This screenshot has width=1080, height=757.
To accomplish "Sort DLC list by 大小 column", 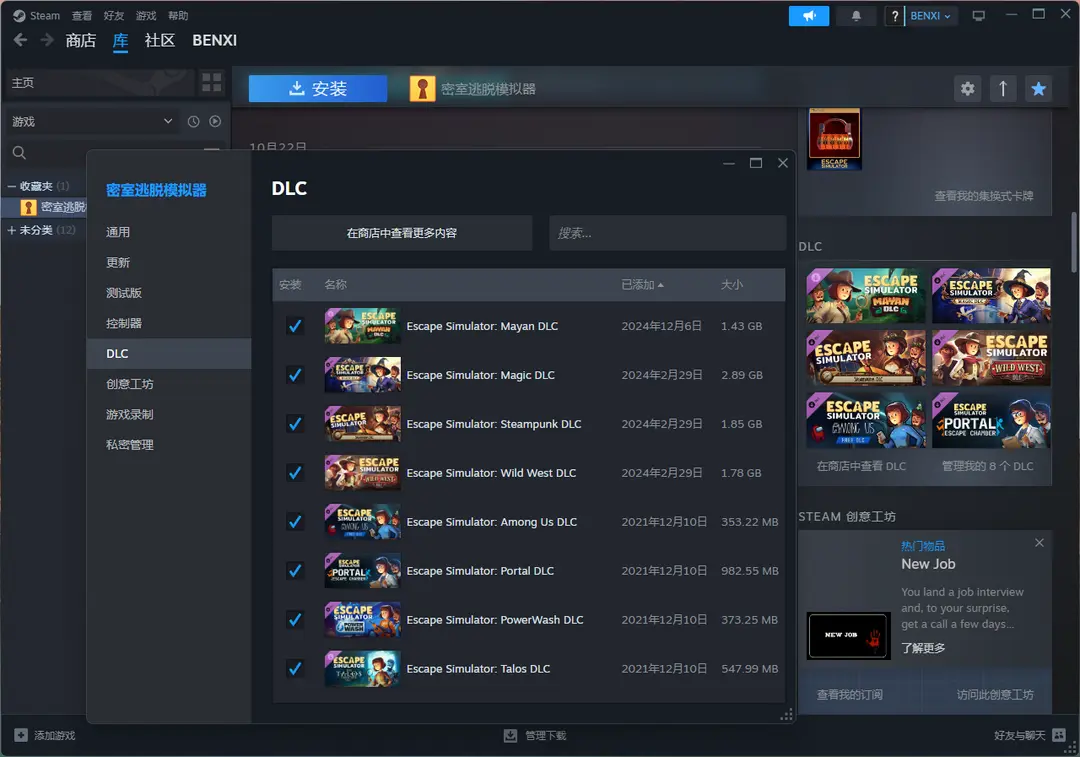I will [x=731, y=284].
